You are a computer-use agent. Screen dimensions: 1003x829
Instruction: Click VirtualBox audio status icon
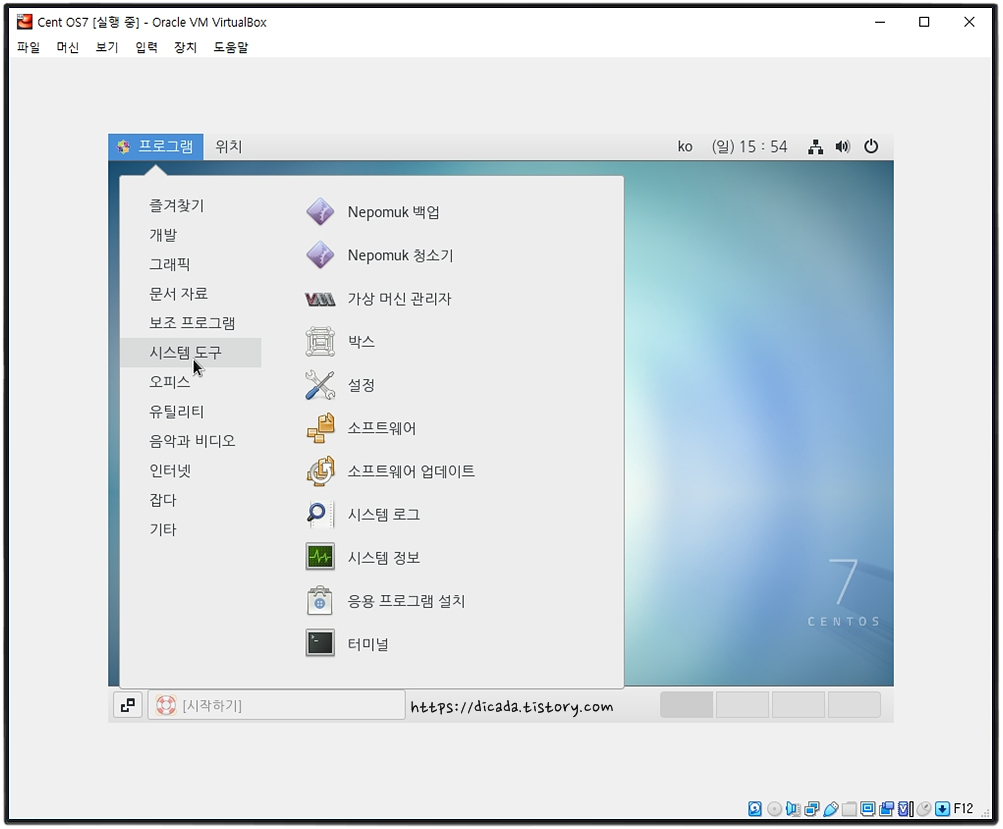pos(793,809)
